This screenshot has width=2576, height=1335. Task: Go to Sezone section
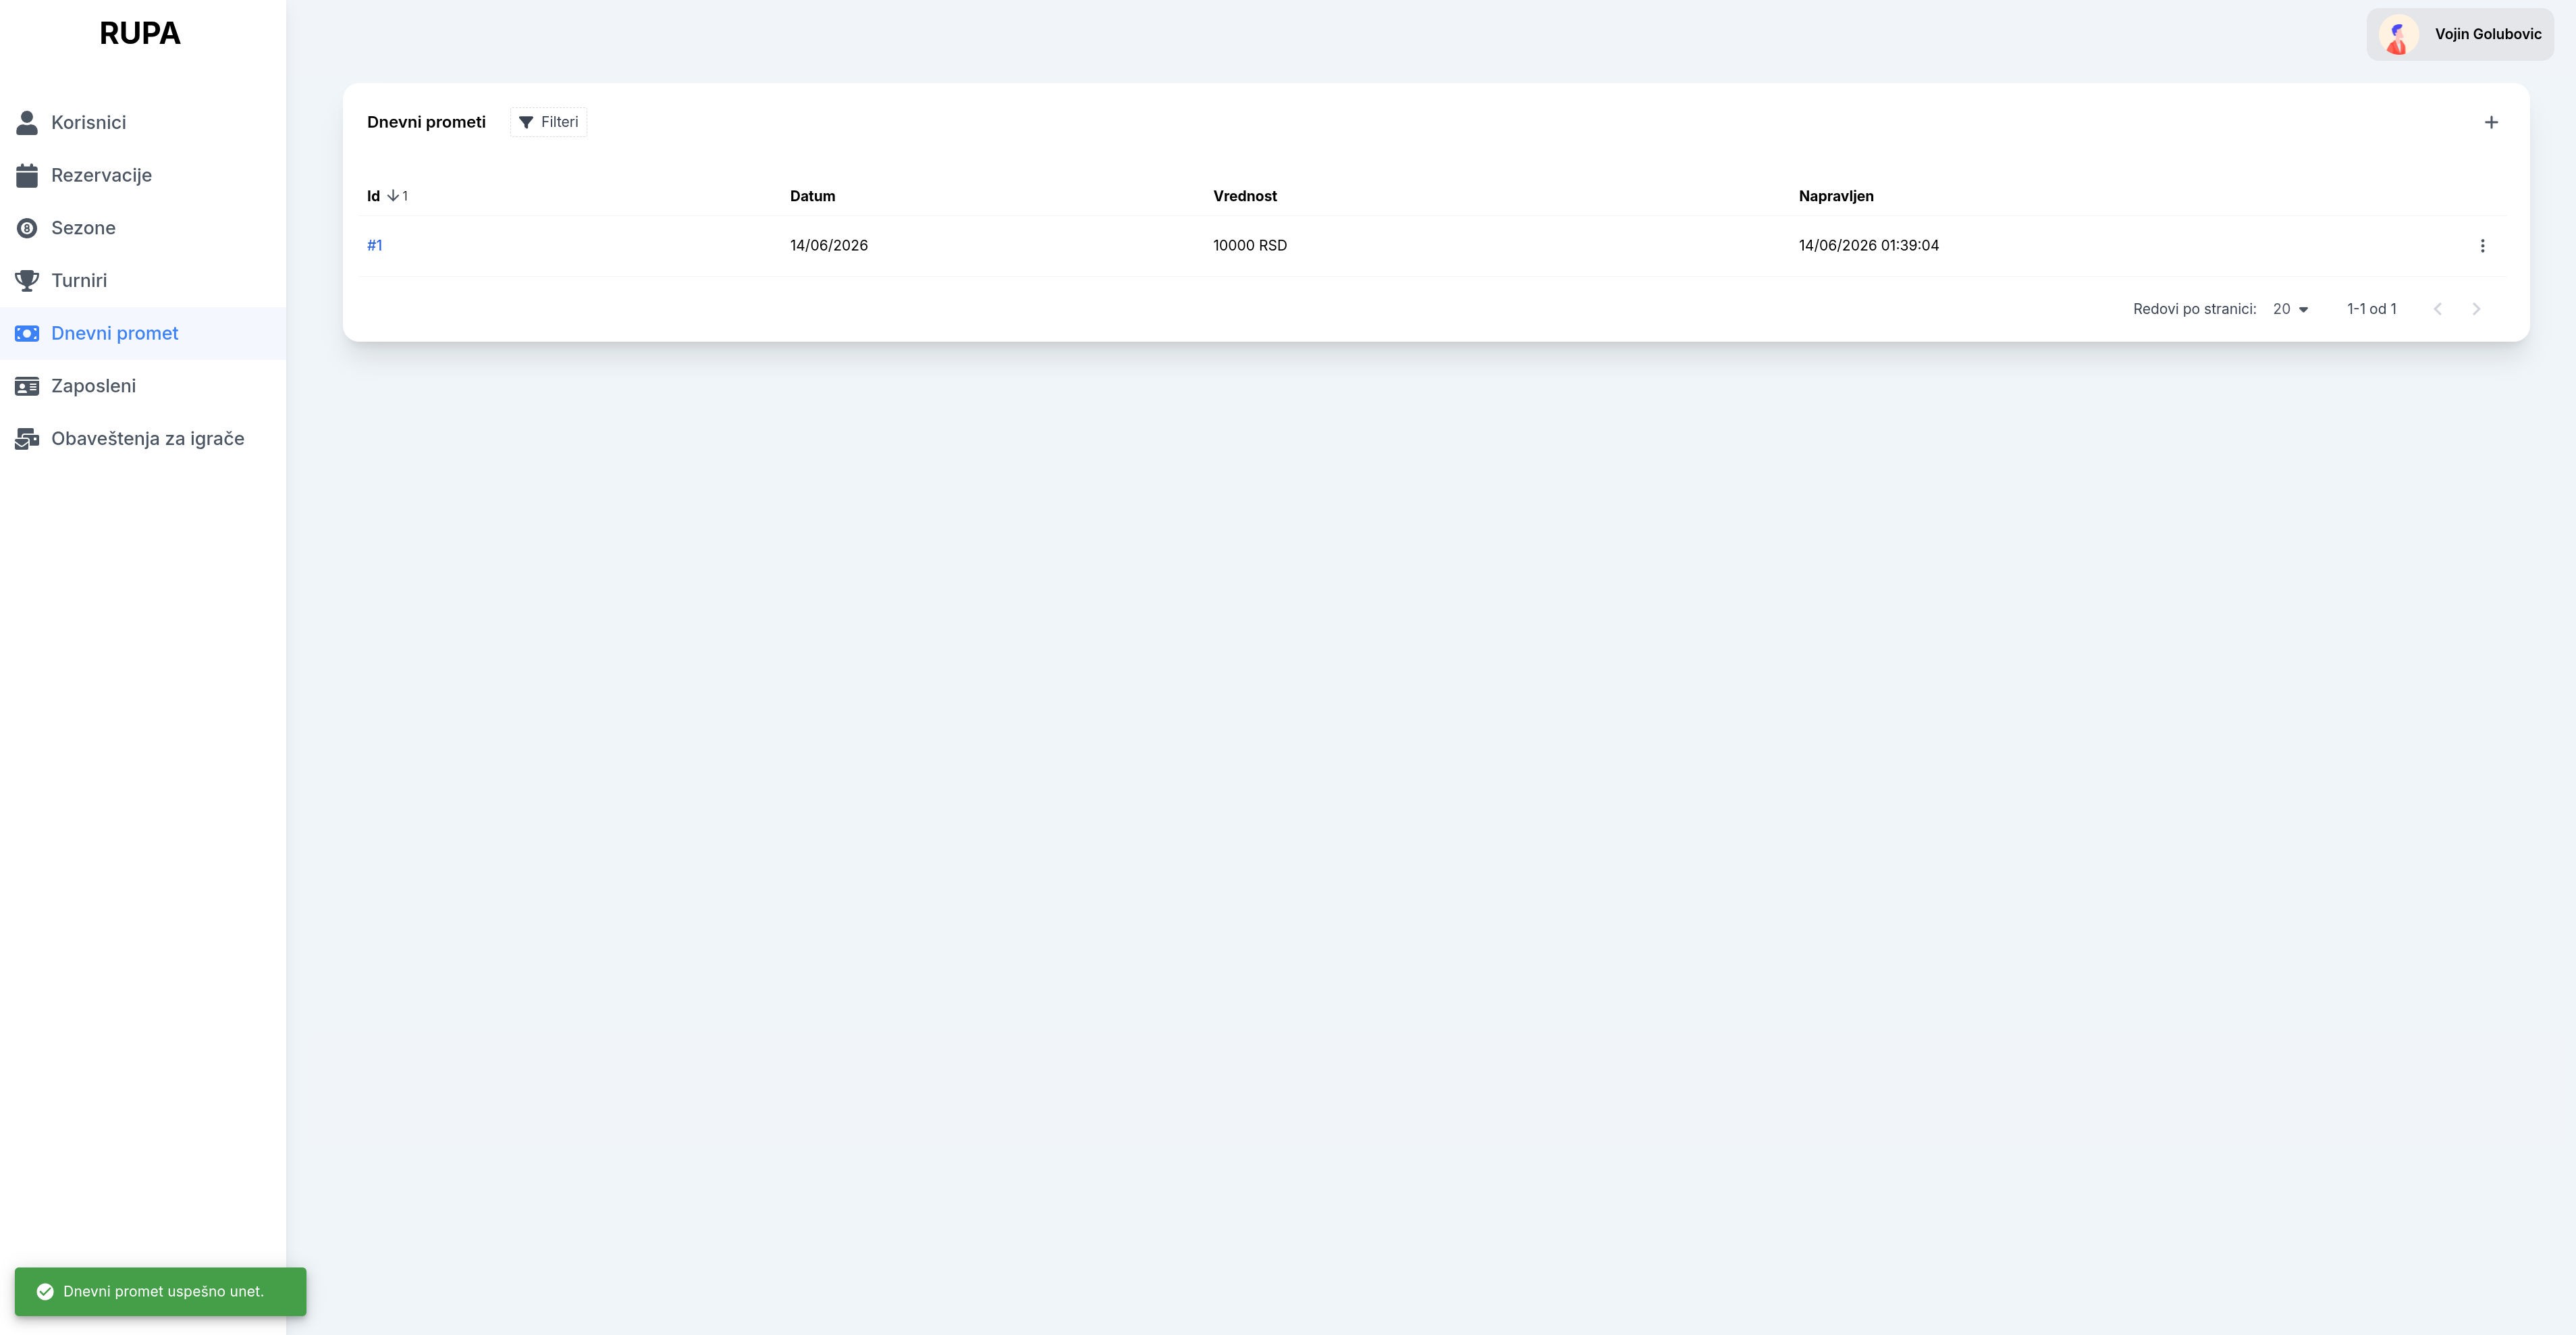[143, 228]
